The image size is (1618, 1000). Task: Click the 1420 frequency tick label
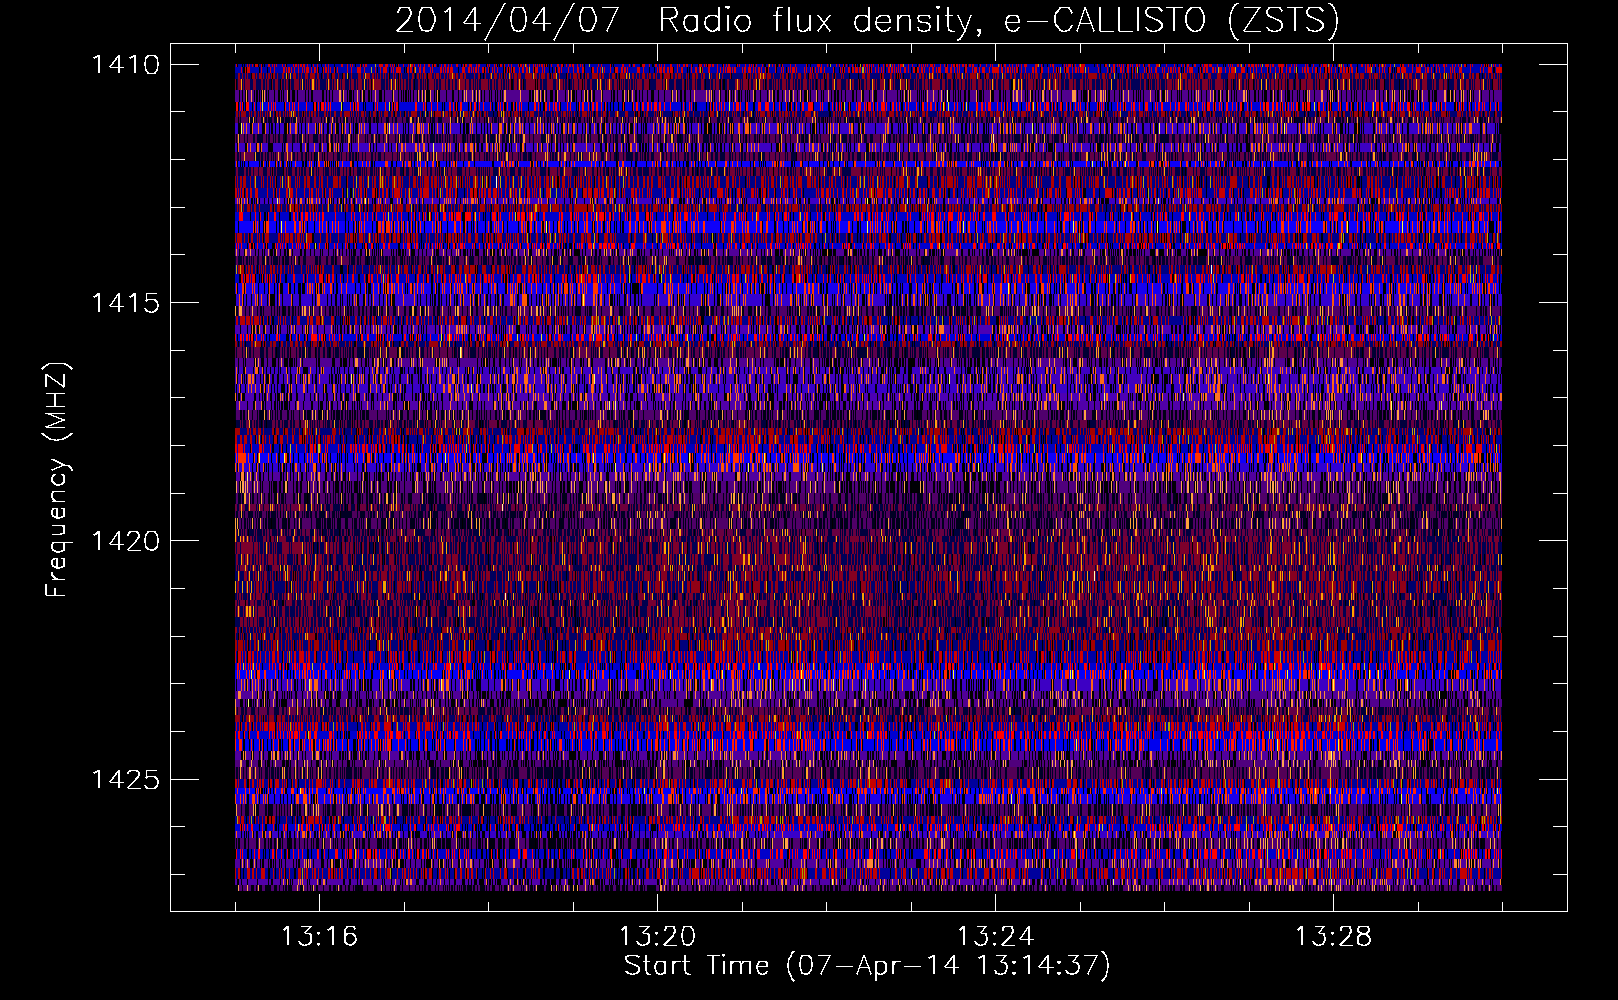click(x=125, y=541)
